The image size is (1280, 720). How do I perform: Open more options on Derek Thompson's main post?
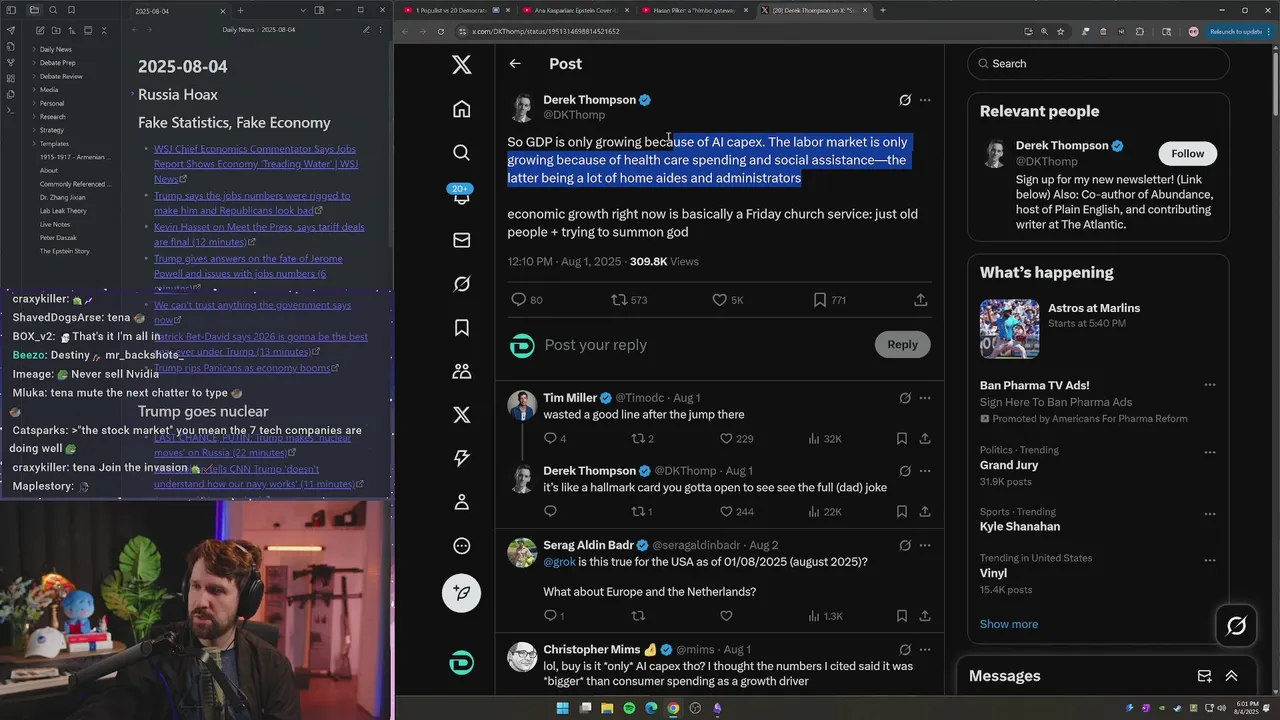[x=925, y=100]
